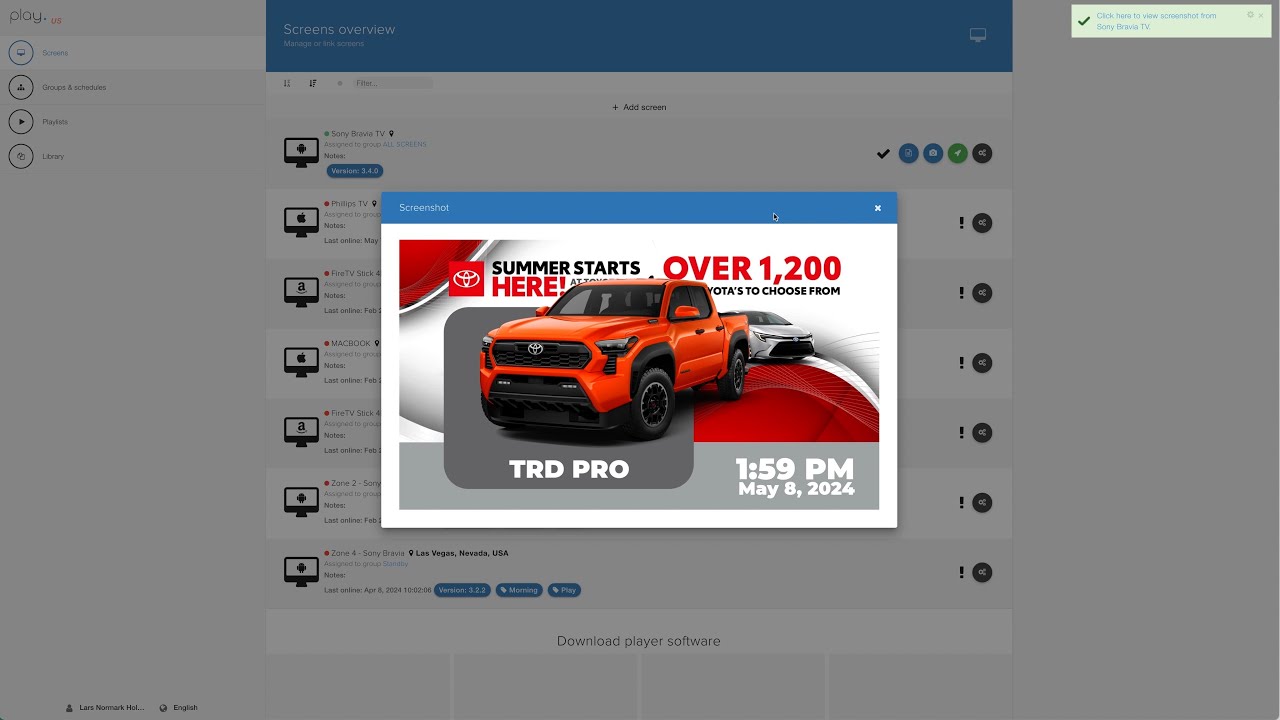The height and width of the screenshot is (720, 1280).
Task: Change language from English
Action: coord(179,708)
